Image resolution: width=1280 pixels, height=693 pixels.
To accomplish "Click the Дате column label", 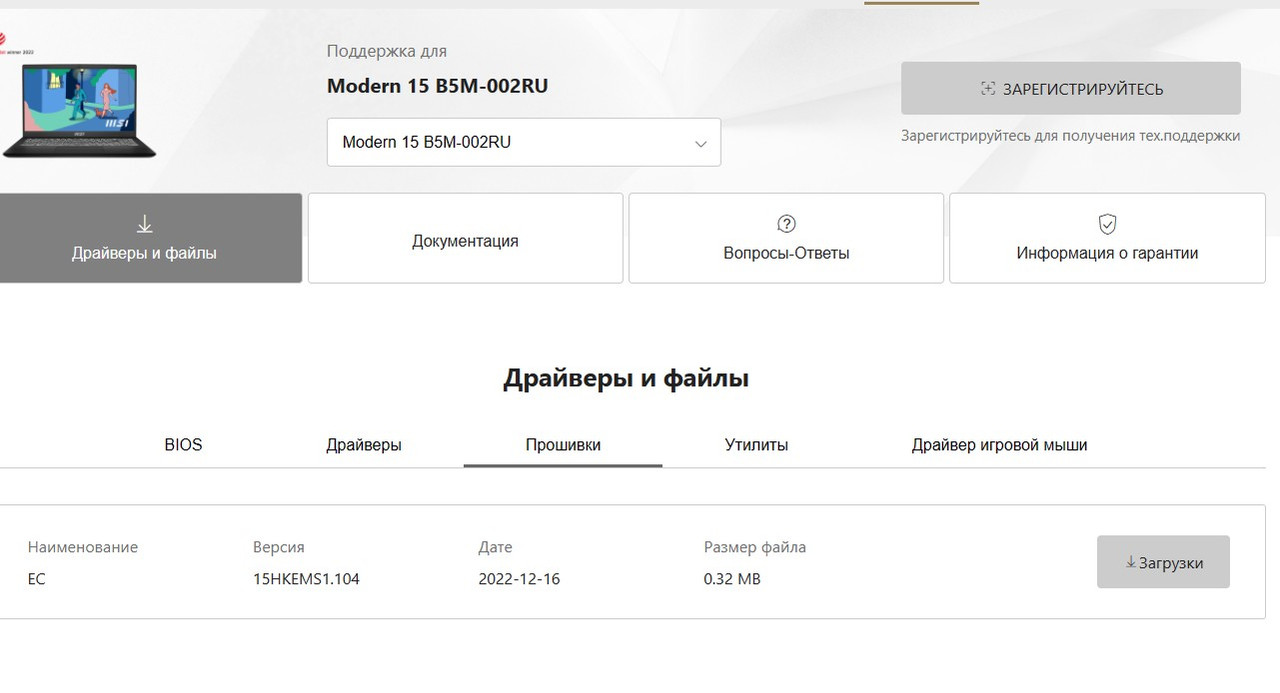I will point(495,547).
